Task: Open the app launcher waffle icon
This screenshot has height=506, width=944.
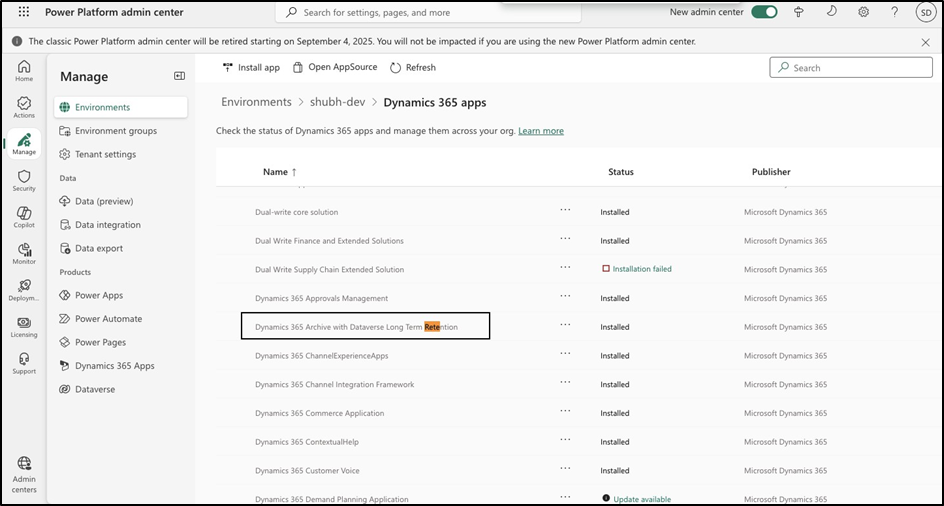Action: (24, 12)
